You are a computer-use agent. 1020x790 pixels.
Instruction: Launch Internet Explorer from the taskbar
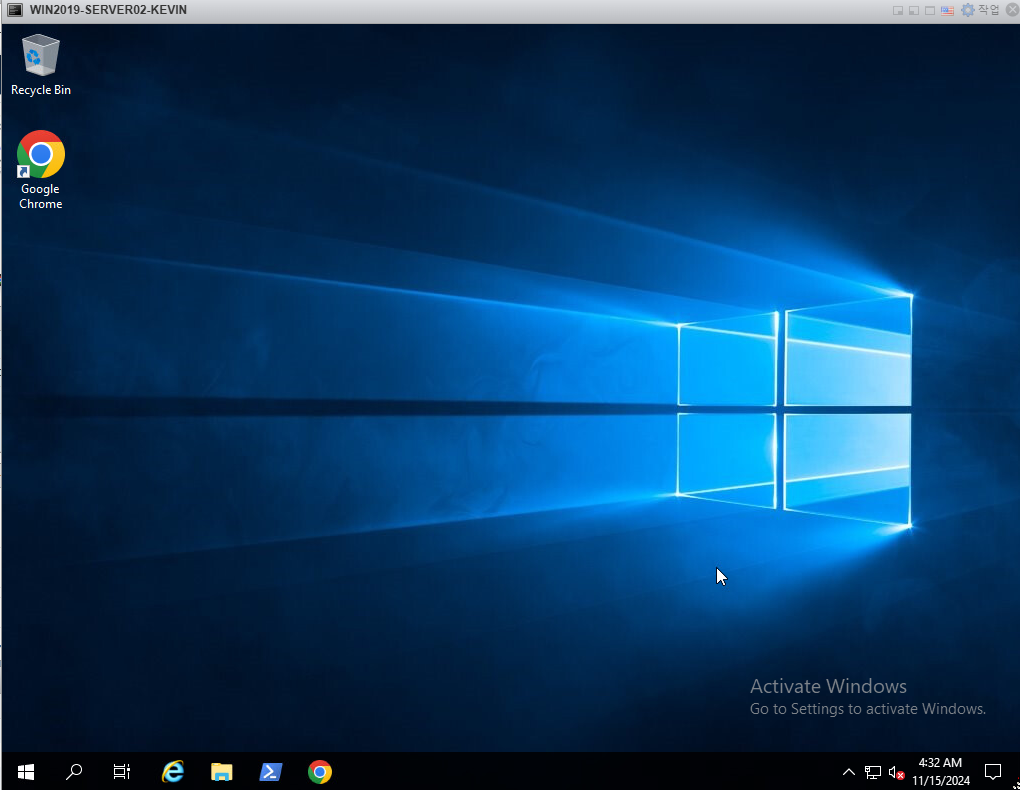(173, 772)
